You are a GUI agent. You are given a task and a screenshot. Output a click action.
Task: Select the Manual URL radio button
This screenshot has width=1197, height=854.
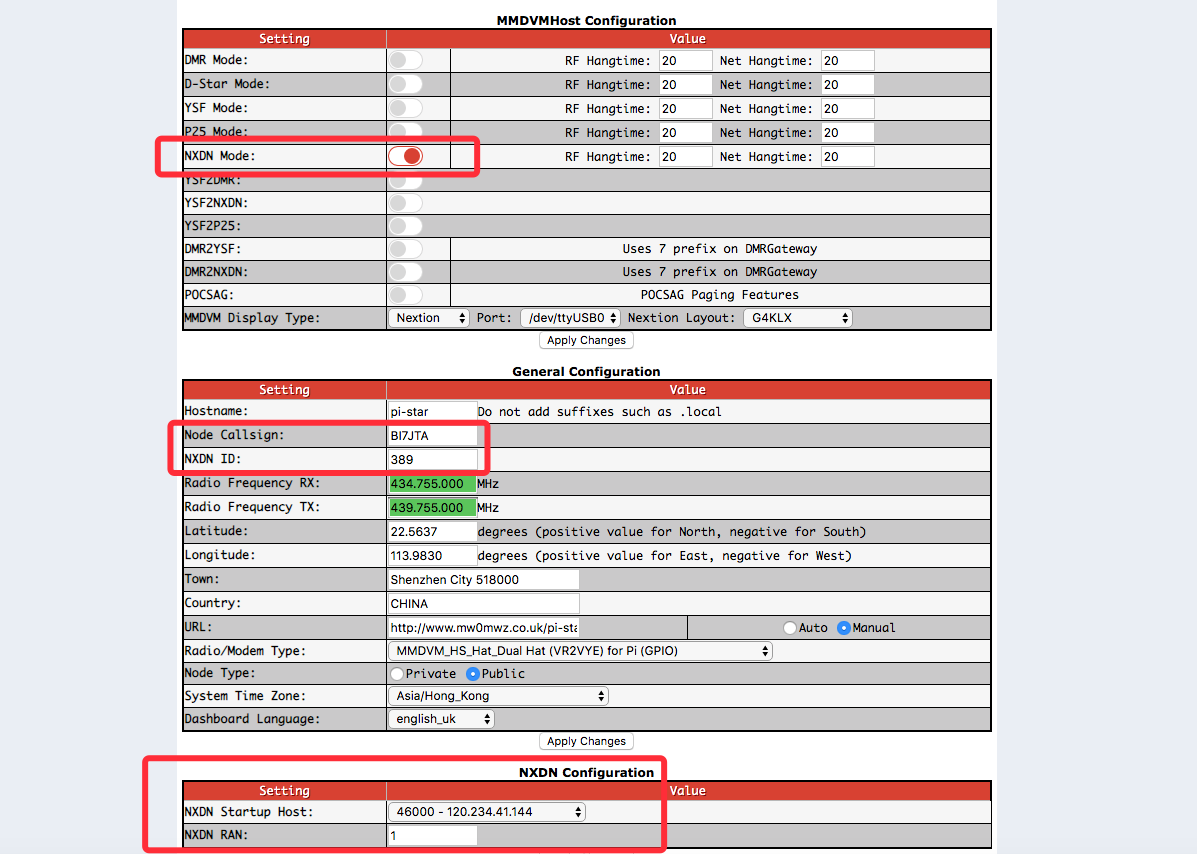tap(844, 628)
